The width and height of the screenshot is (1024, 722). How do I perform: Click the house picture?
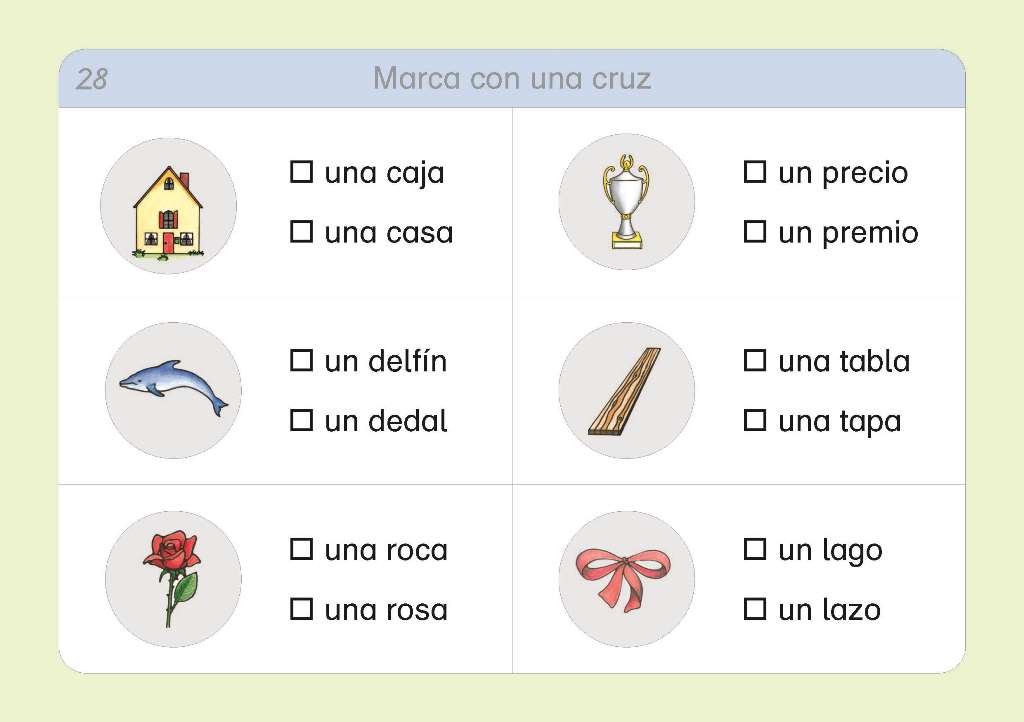click(168, 211)
